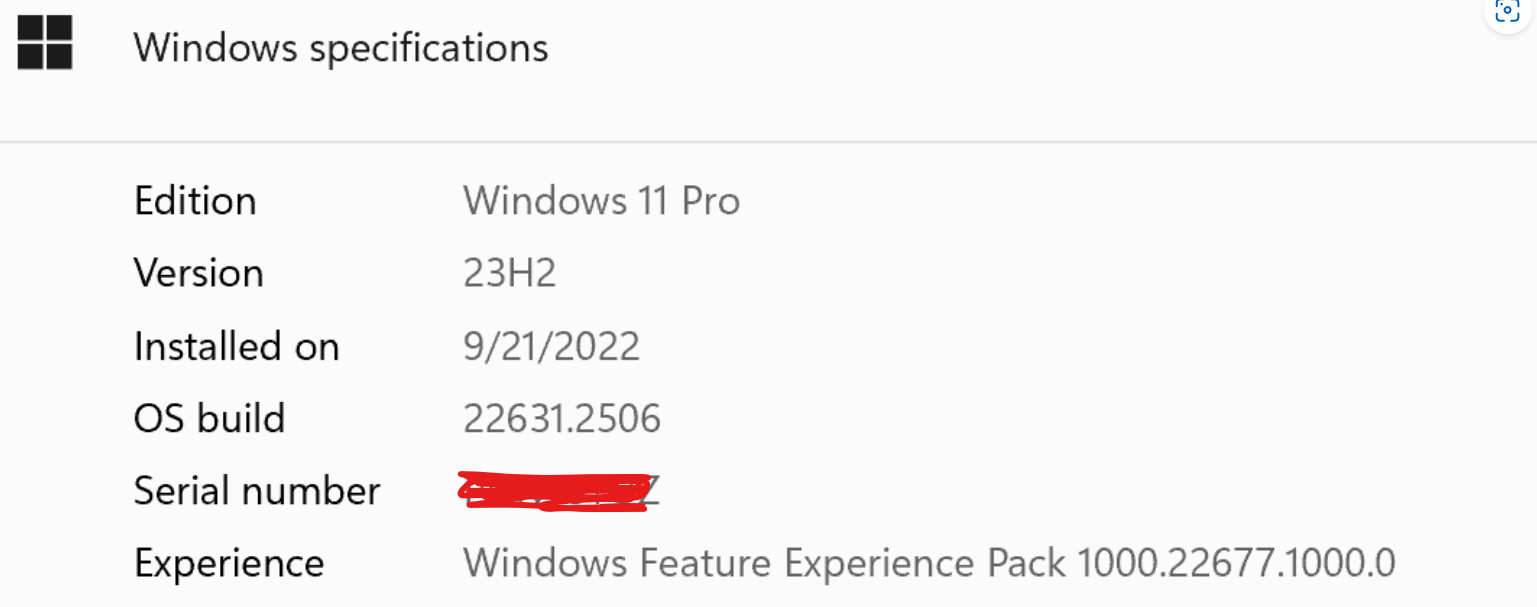1537x607 pixels.
Task: Select the Experience label
Action: point(229,563)
